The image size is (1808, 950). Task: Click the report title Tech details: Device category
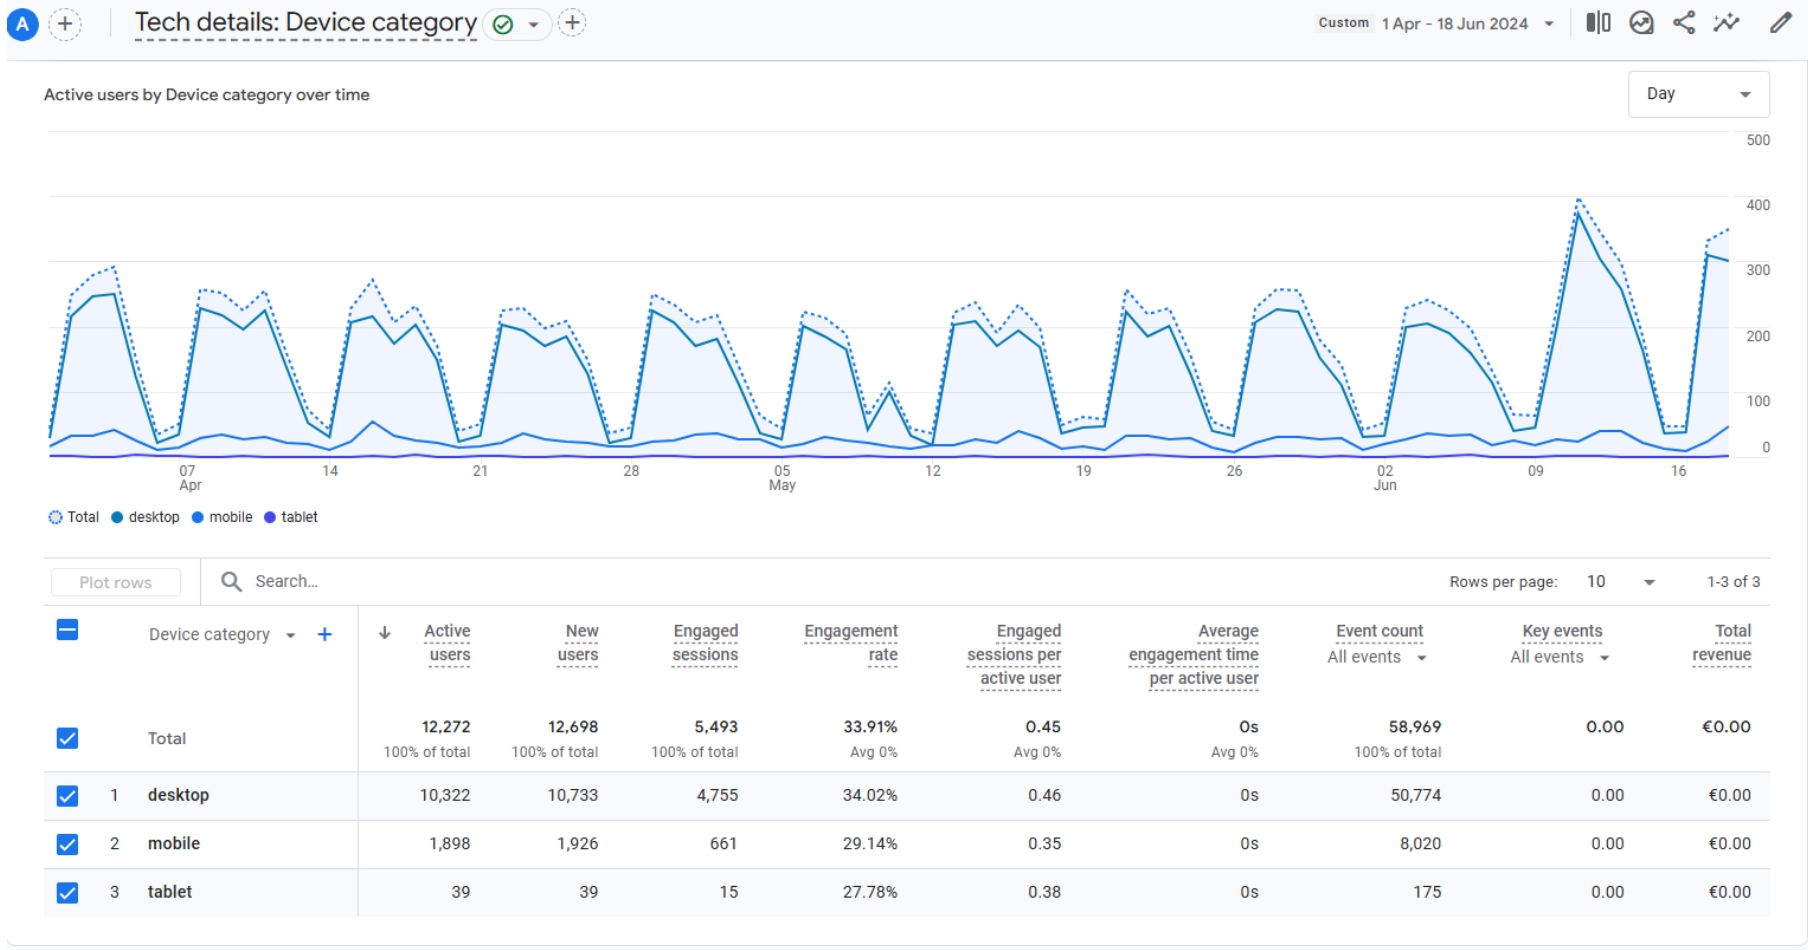coord(306,22)
